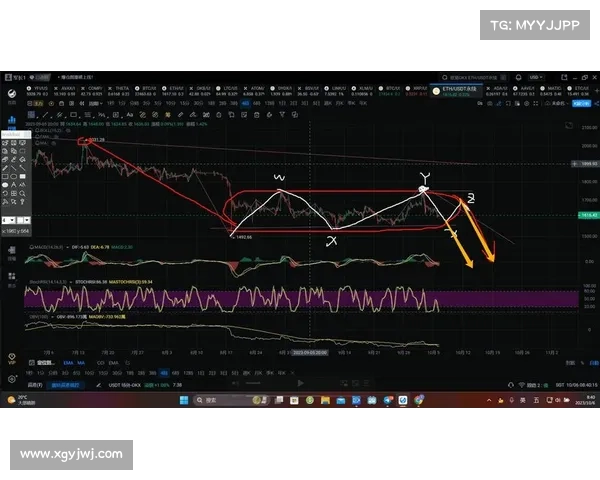Click the play button at the chart bottom
The image size is (600, 480).
pos(300,383)
